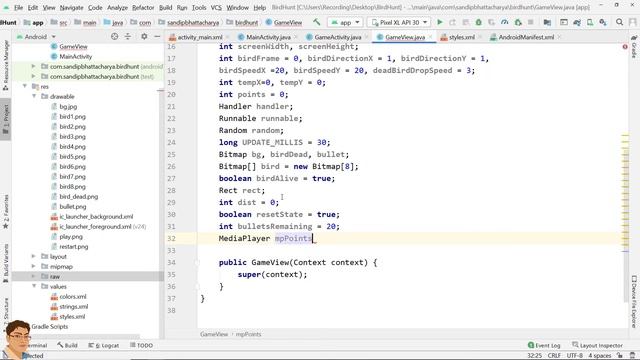The height and width of the screenshot is (360, 640).
Task: Open the Project Structure toolbar icon
Action: point(547,22)
